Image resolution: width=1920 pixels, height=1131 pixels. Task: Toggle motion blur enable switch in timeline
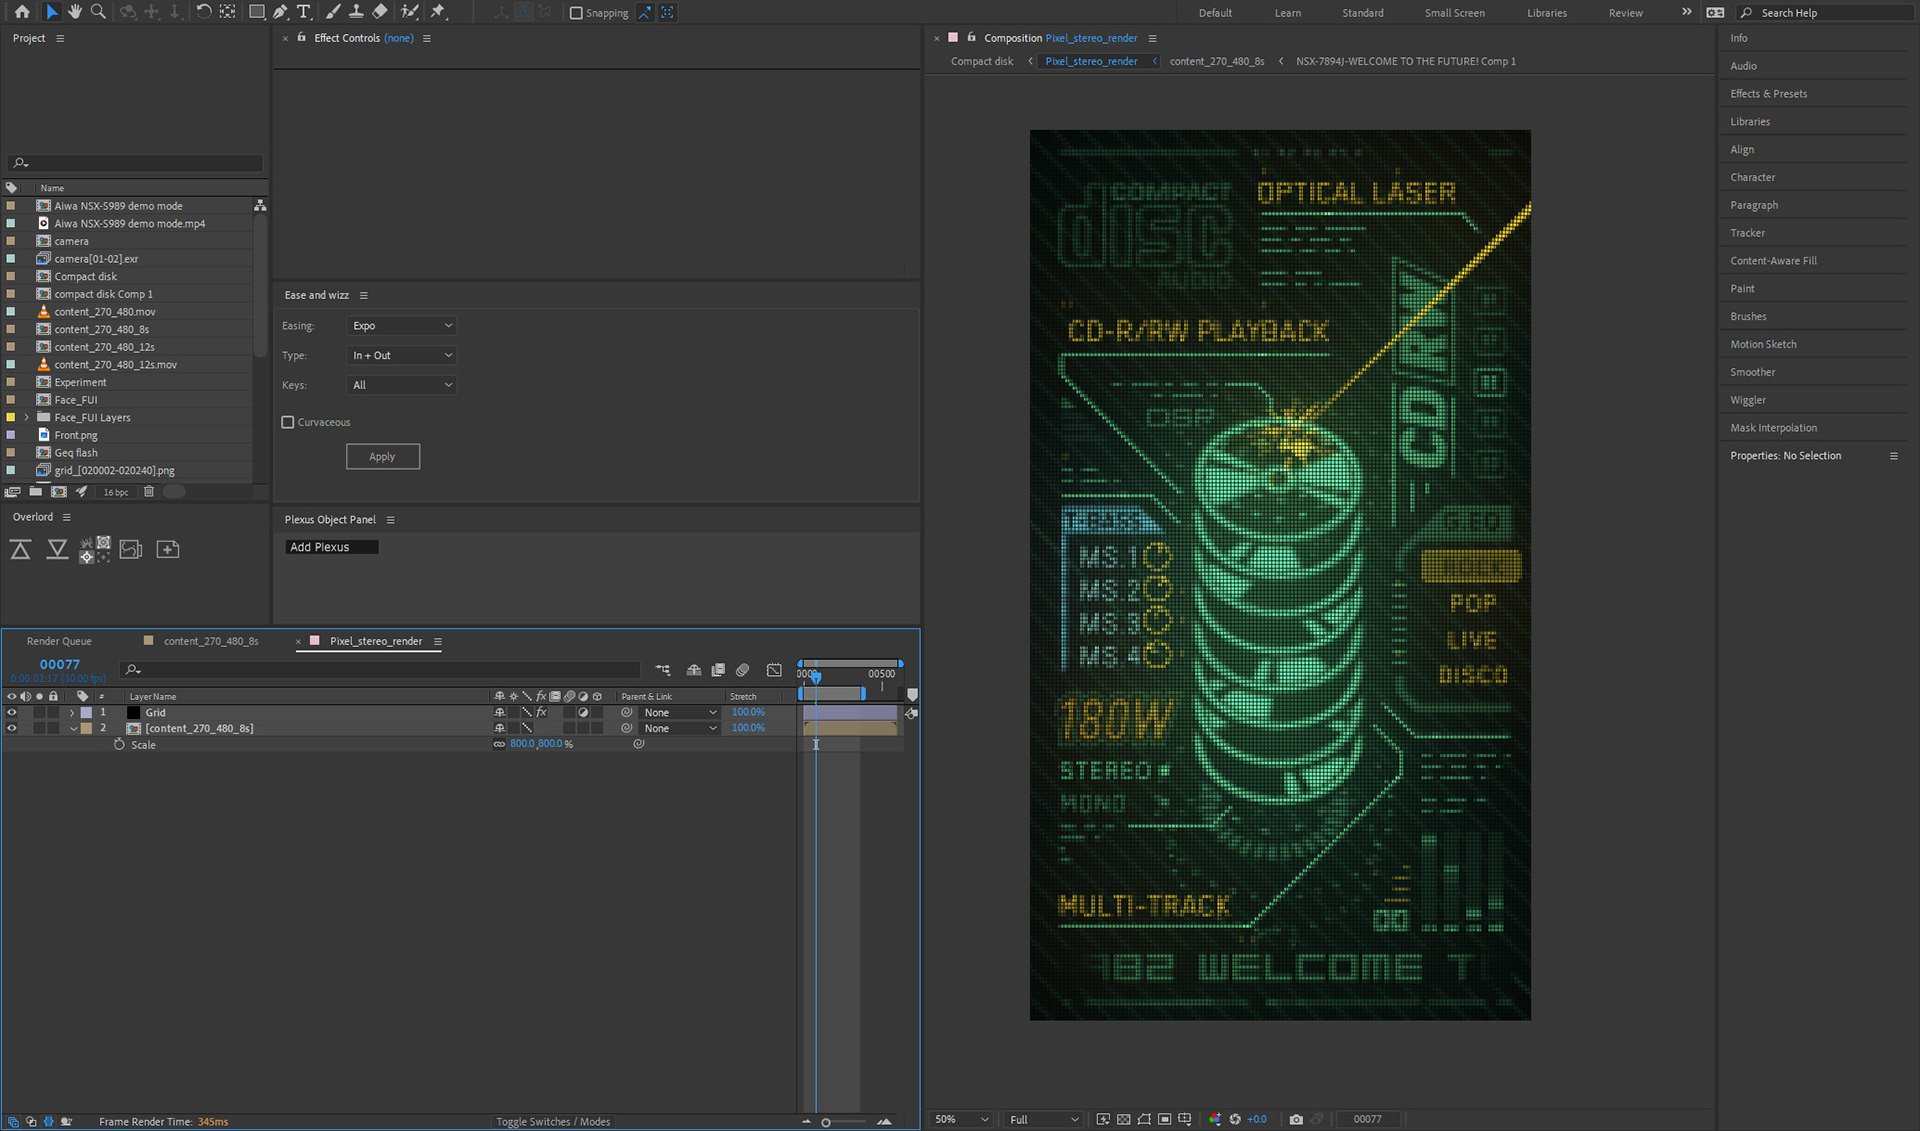coord(742,670)
